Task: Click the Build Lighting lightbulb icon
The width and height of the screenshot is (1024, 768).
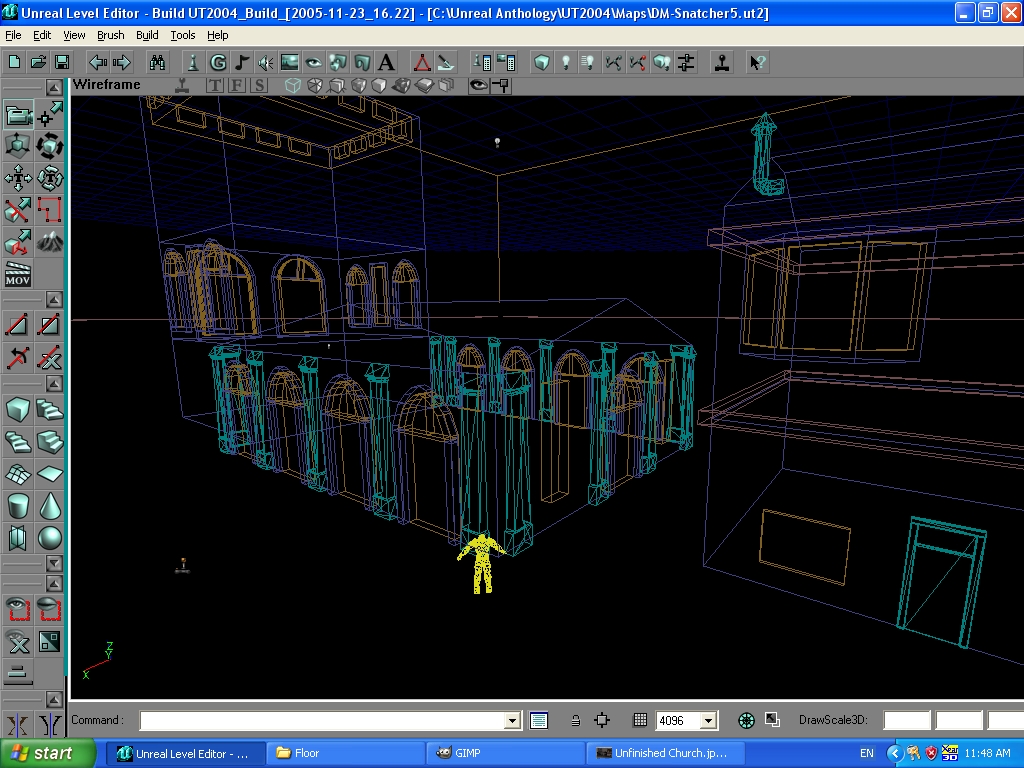Action: click(x=566, y=62)
